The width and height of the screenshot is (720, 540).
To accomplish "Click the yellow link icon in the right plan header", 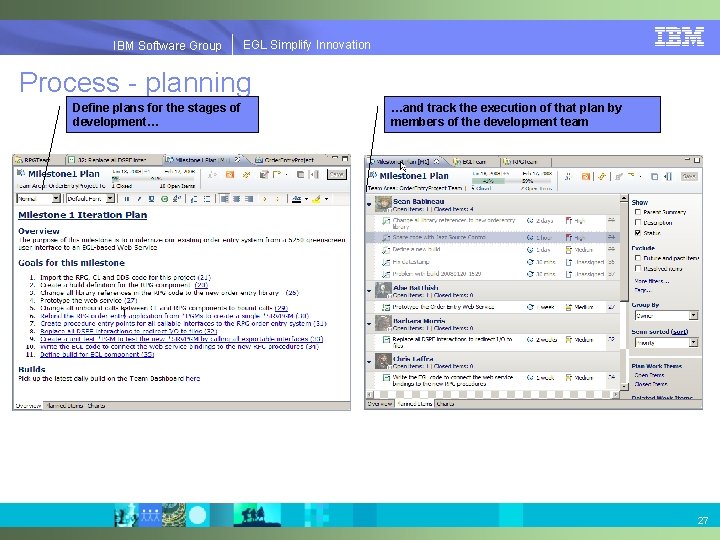I will 602,176.
